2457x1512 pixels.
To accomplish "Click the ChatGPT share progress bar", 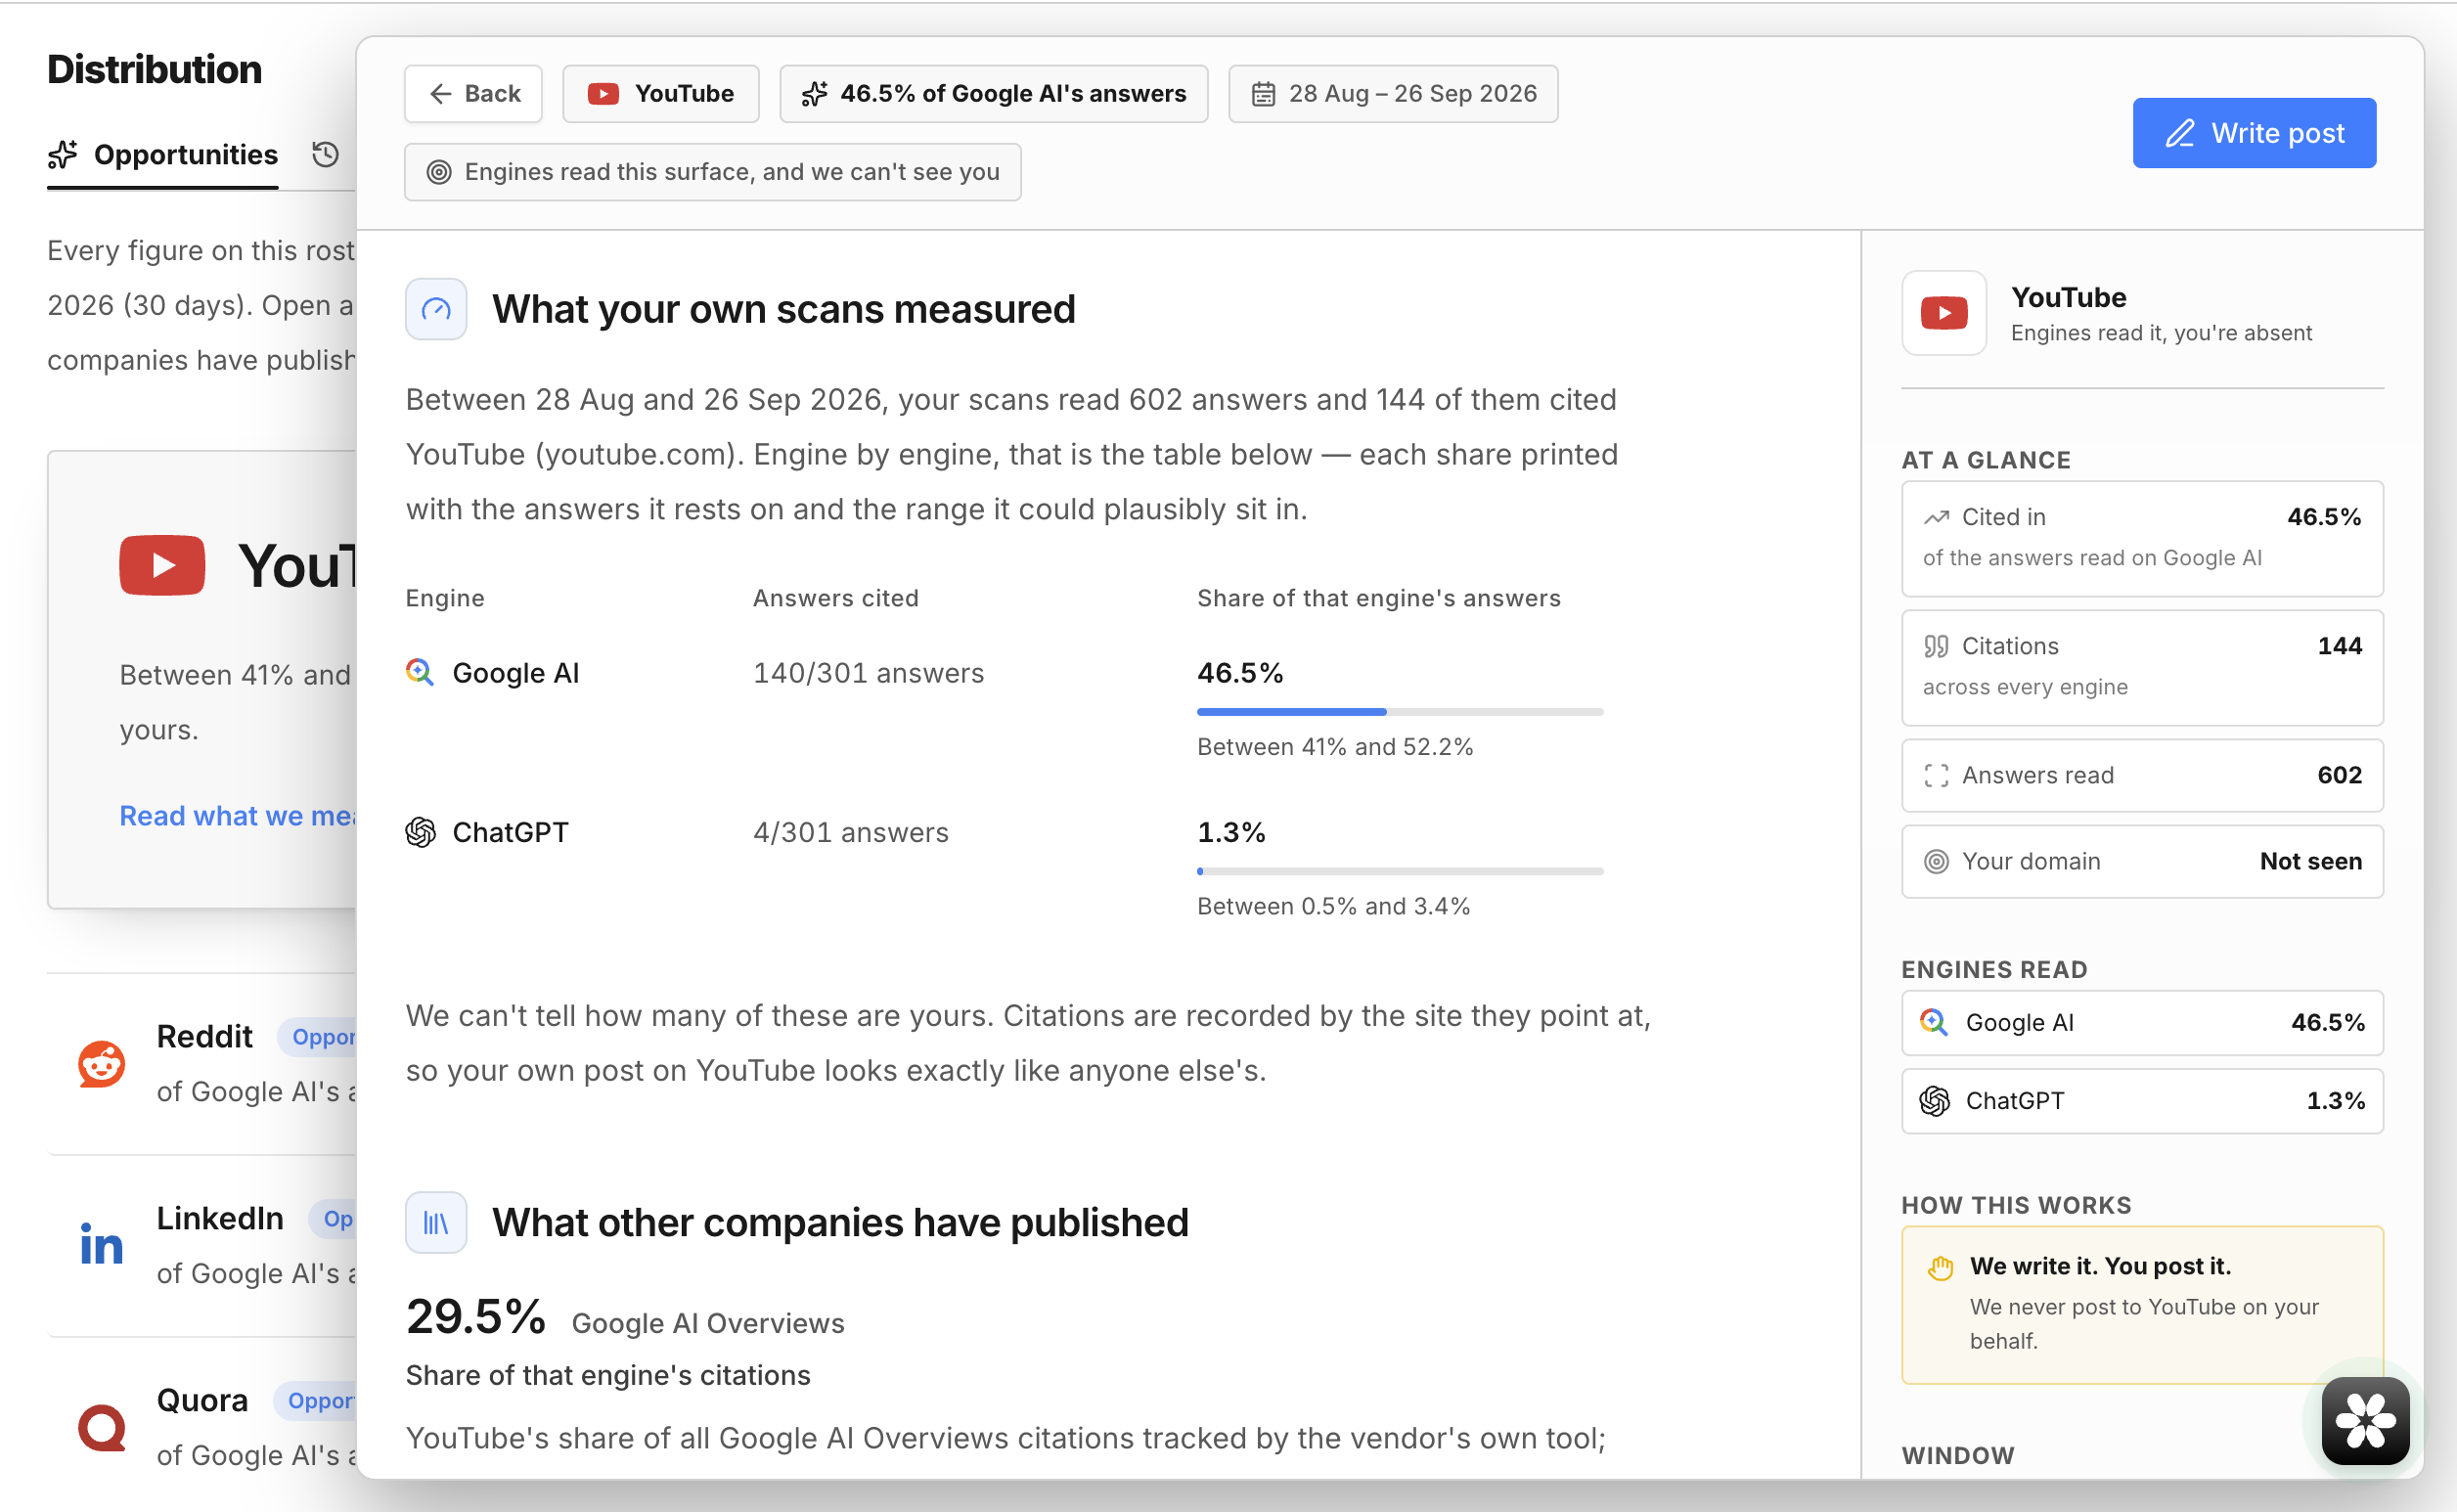I will tap(1400, 871).
